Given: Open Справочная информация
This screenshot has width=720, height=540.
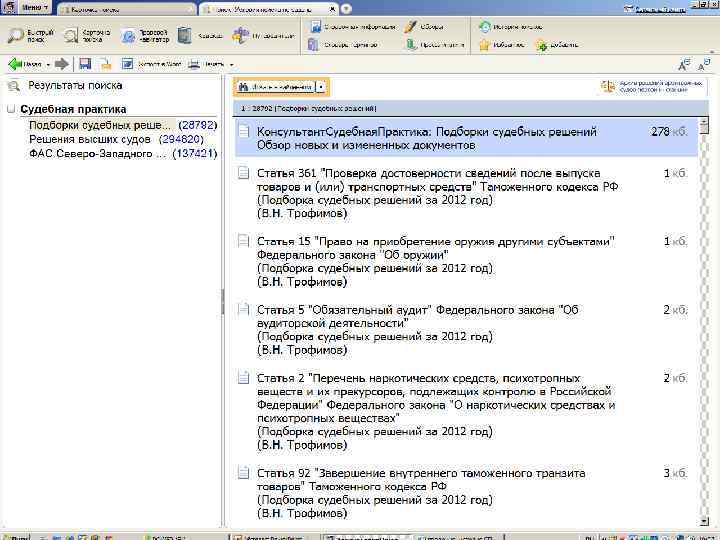Looking at the screenshot, I should click(353, 27).
